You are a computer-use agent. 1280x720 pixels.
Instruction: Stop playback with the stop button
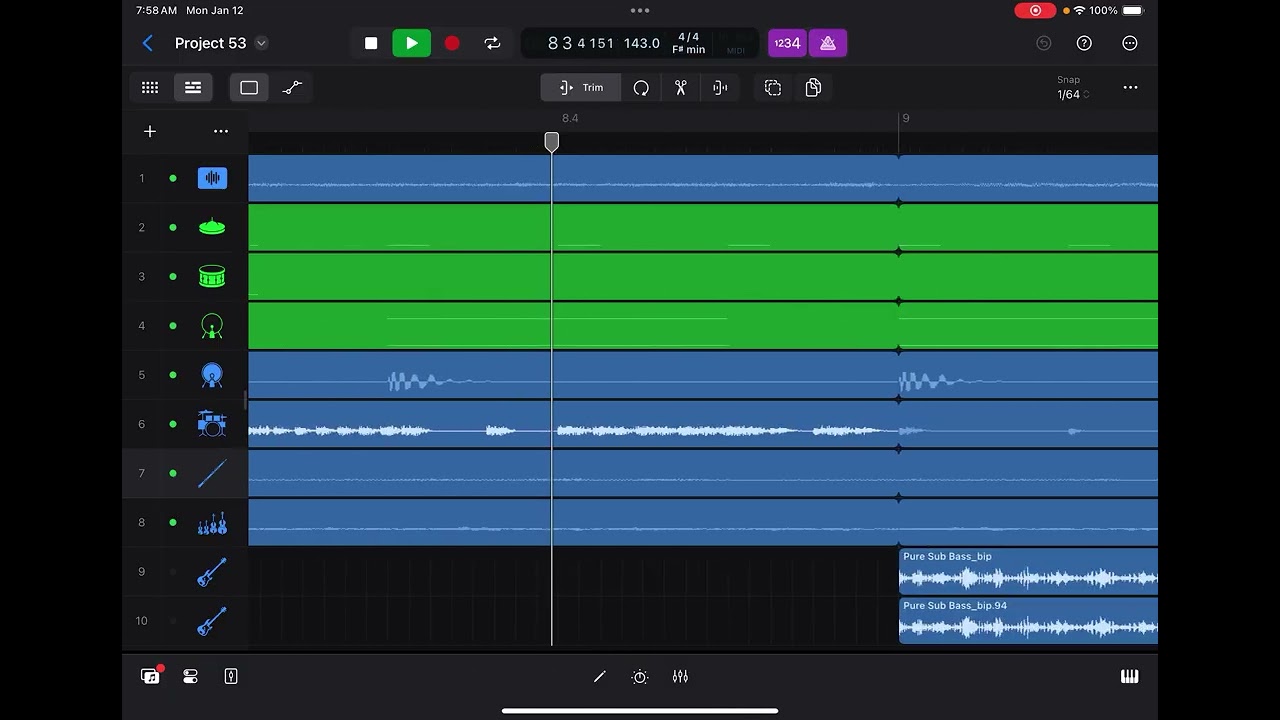click(371, 43)
